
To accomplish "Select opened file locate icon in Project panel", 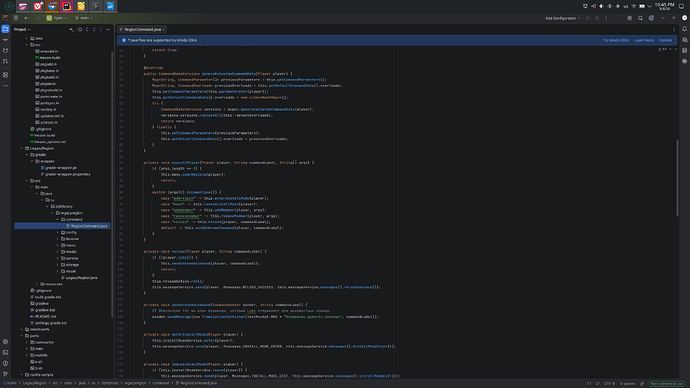I will coord(80,29).
